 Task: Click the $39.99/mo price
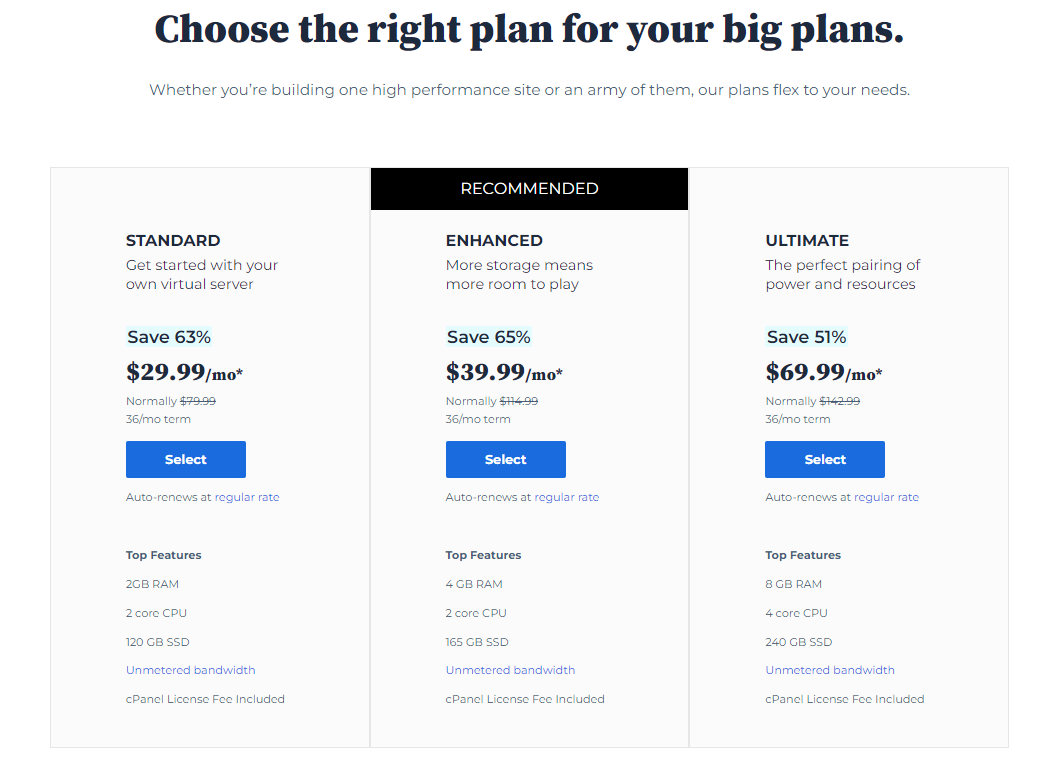(504, 372)
